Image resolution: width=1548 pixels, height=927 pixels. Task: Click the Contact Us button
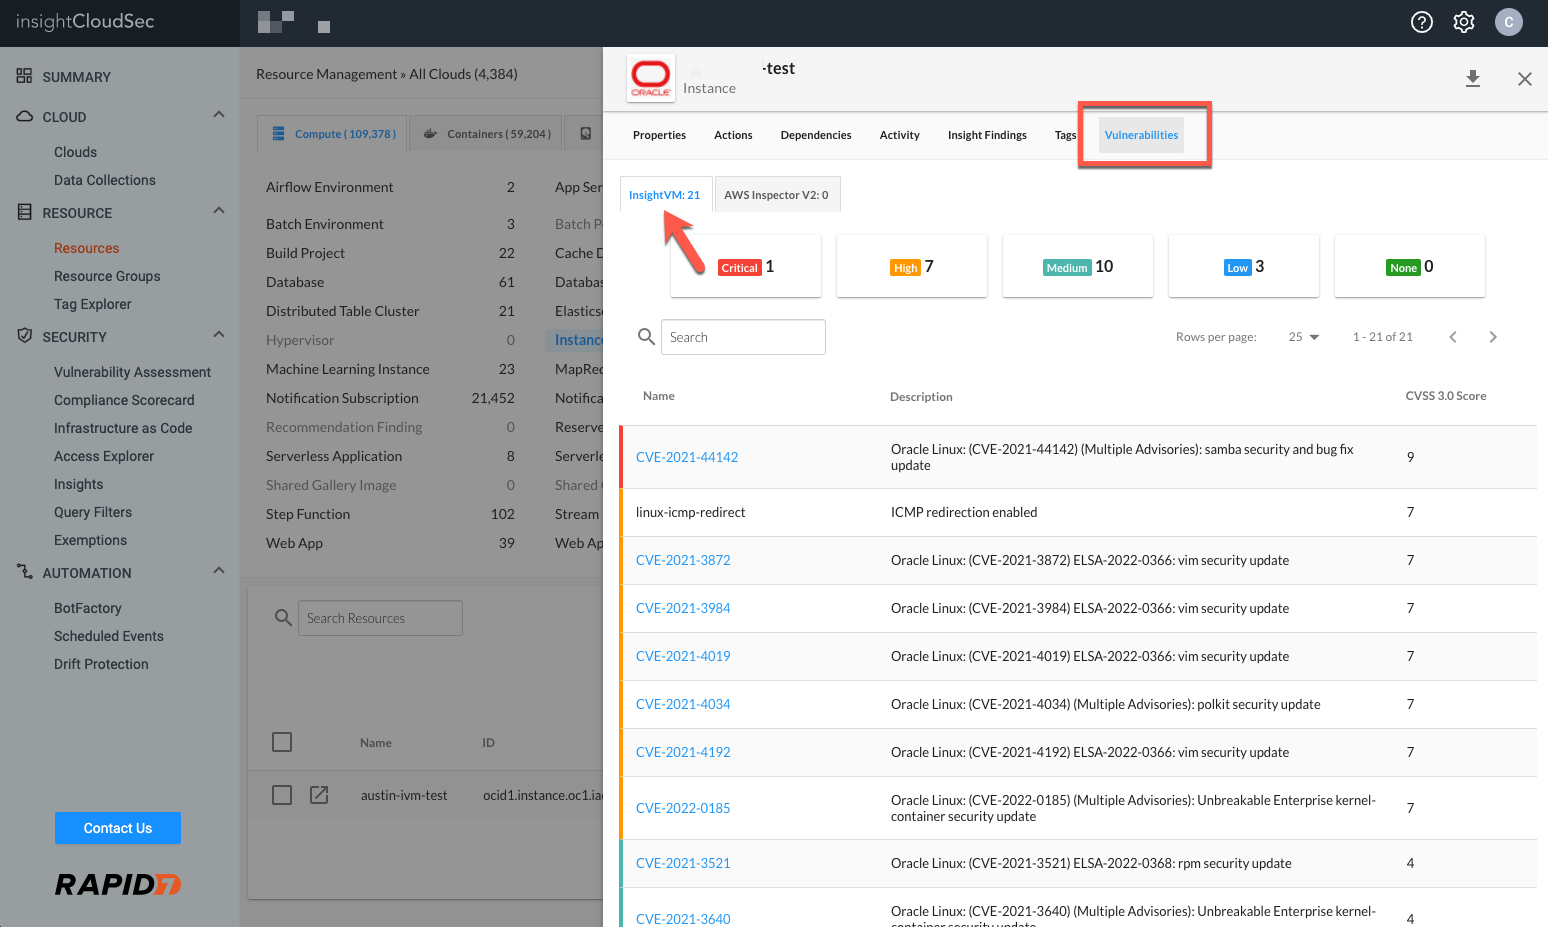coord(118,828)
